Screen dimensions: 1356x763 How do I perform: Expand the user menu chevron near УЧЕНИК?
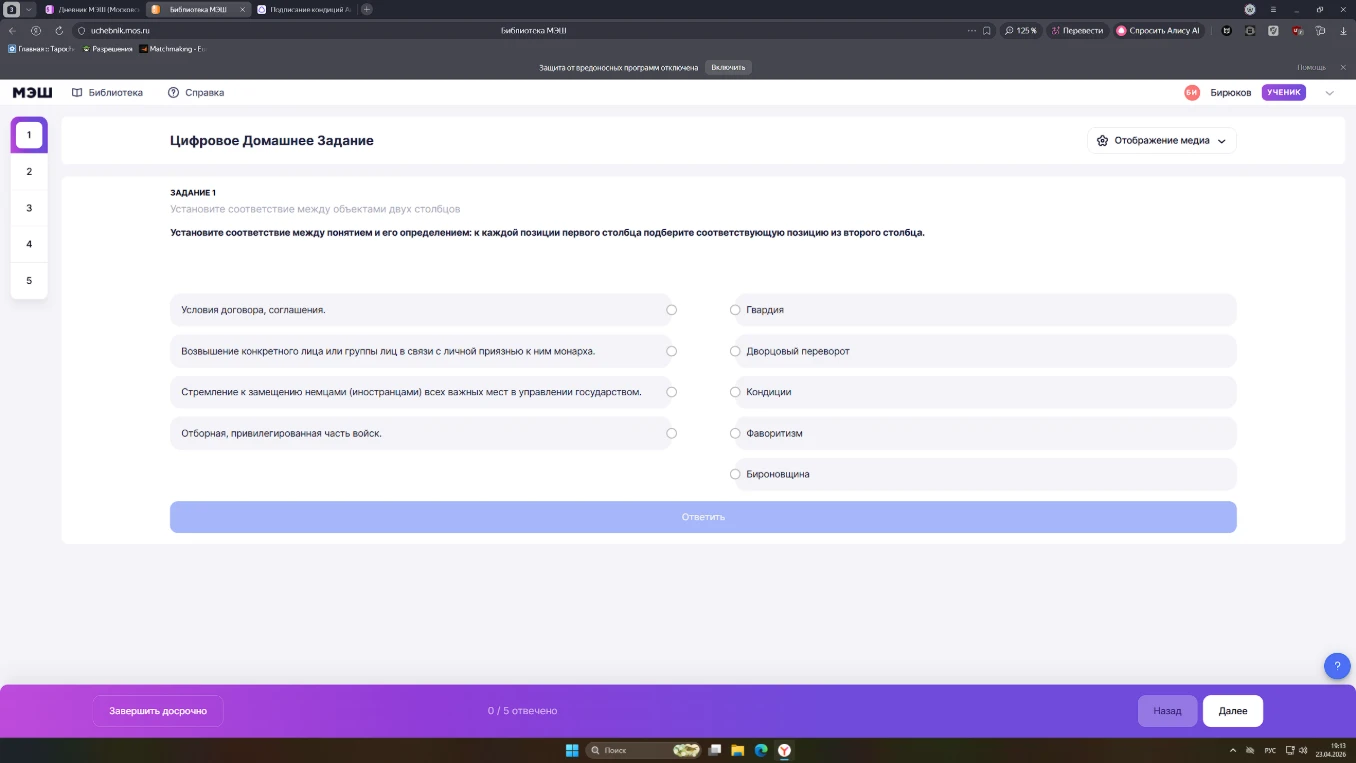pos(1329,93)
